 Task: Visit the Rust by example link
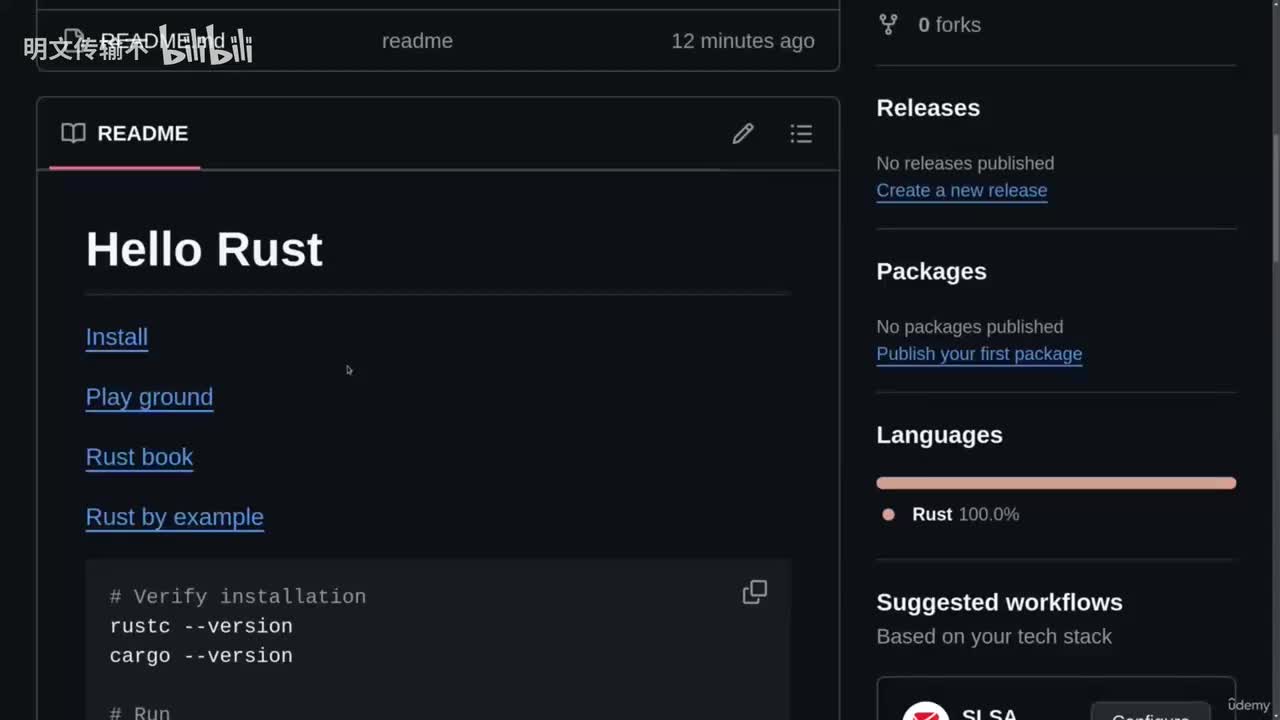click(175, 517)
